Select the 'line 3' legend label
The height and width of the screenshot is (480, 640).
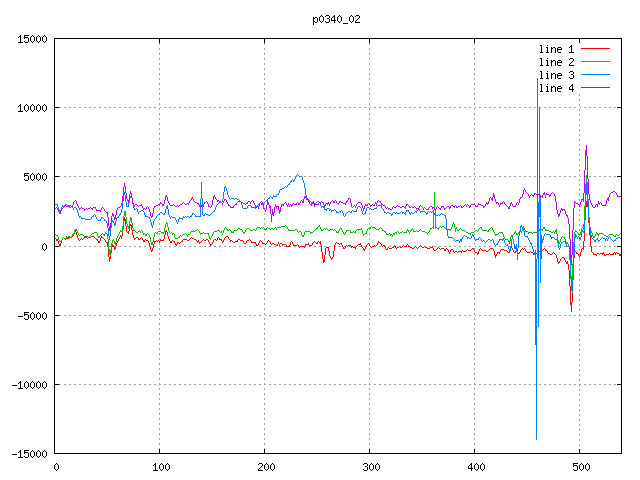click(x=557, y=75)
